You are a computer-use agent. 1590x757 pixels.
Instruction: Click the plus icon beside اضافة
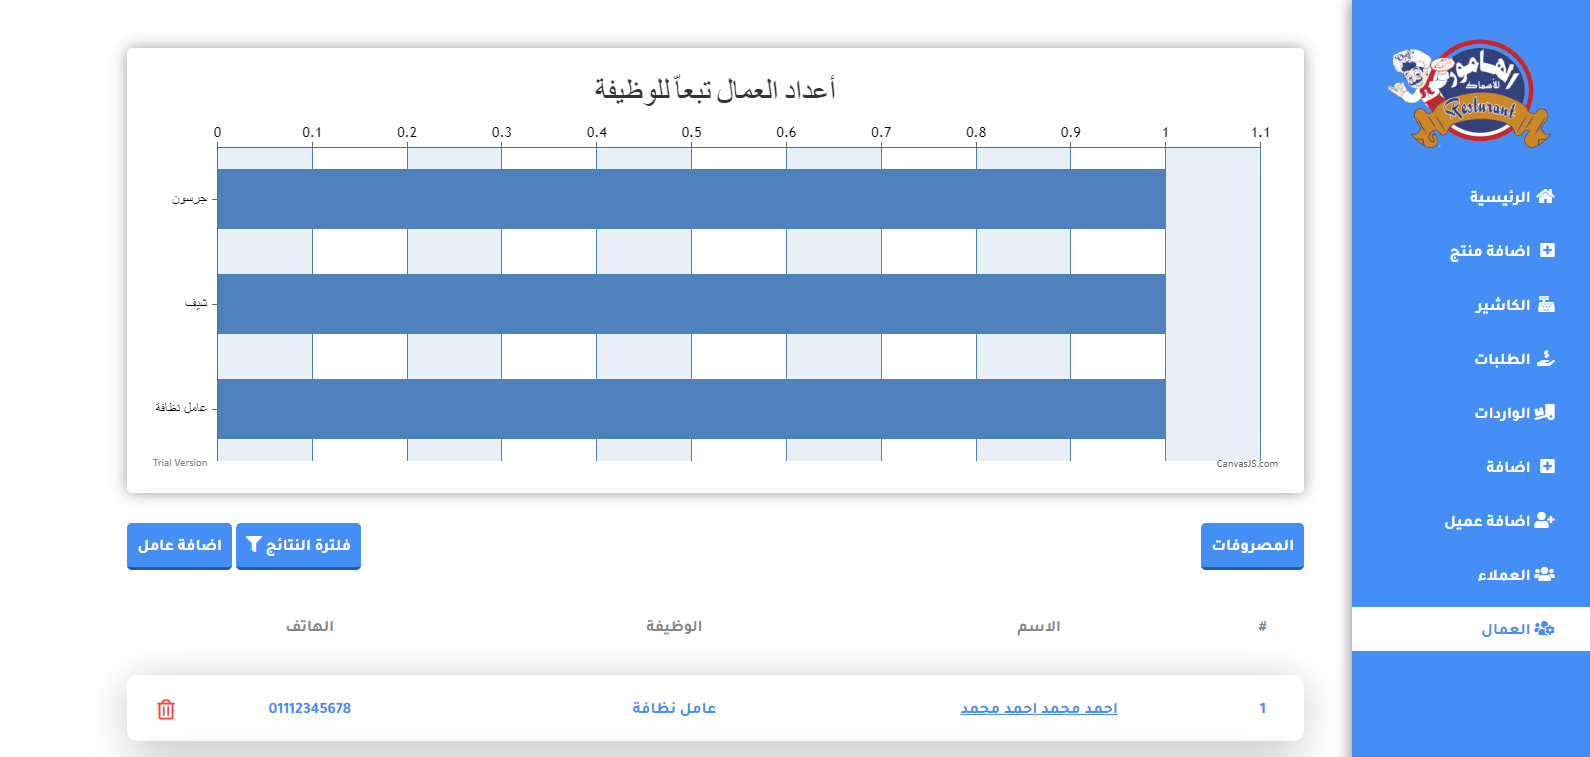point(1547,466)
